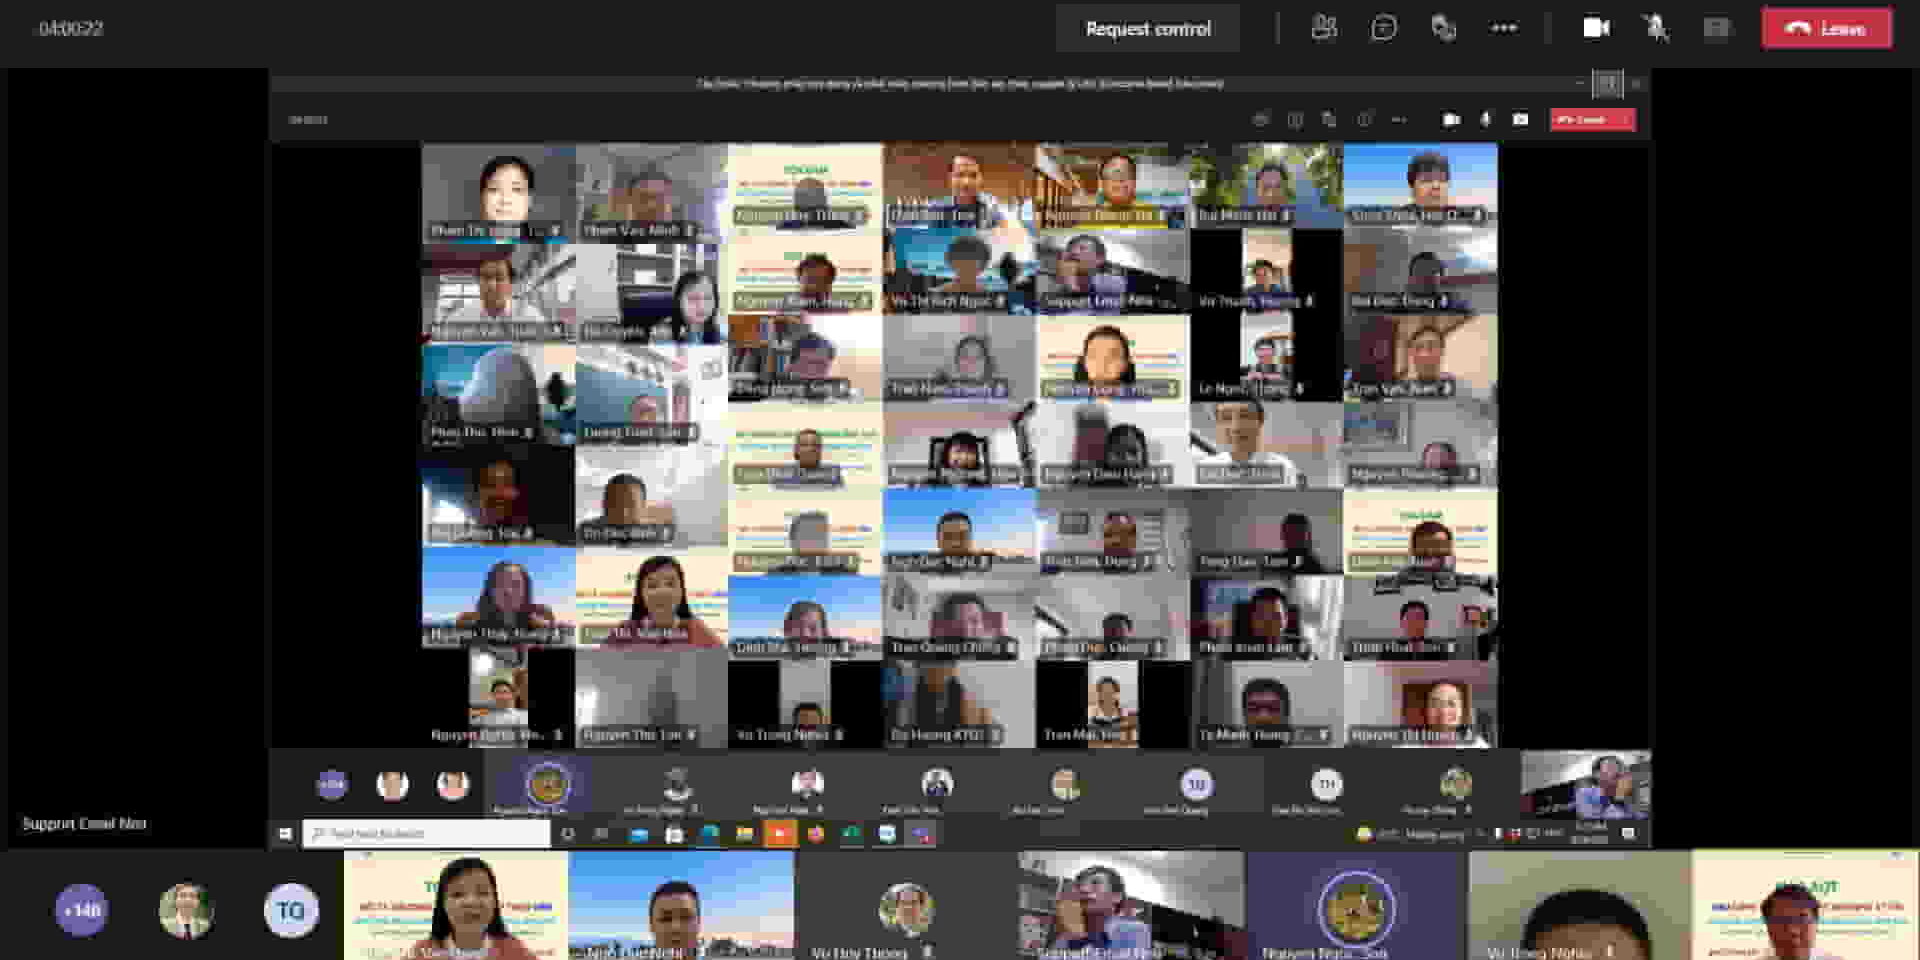Click the Request control button
1920x960 pixels.
(1147, 29)
